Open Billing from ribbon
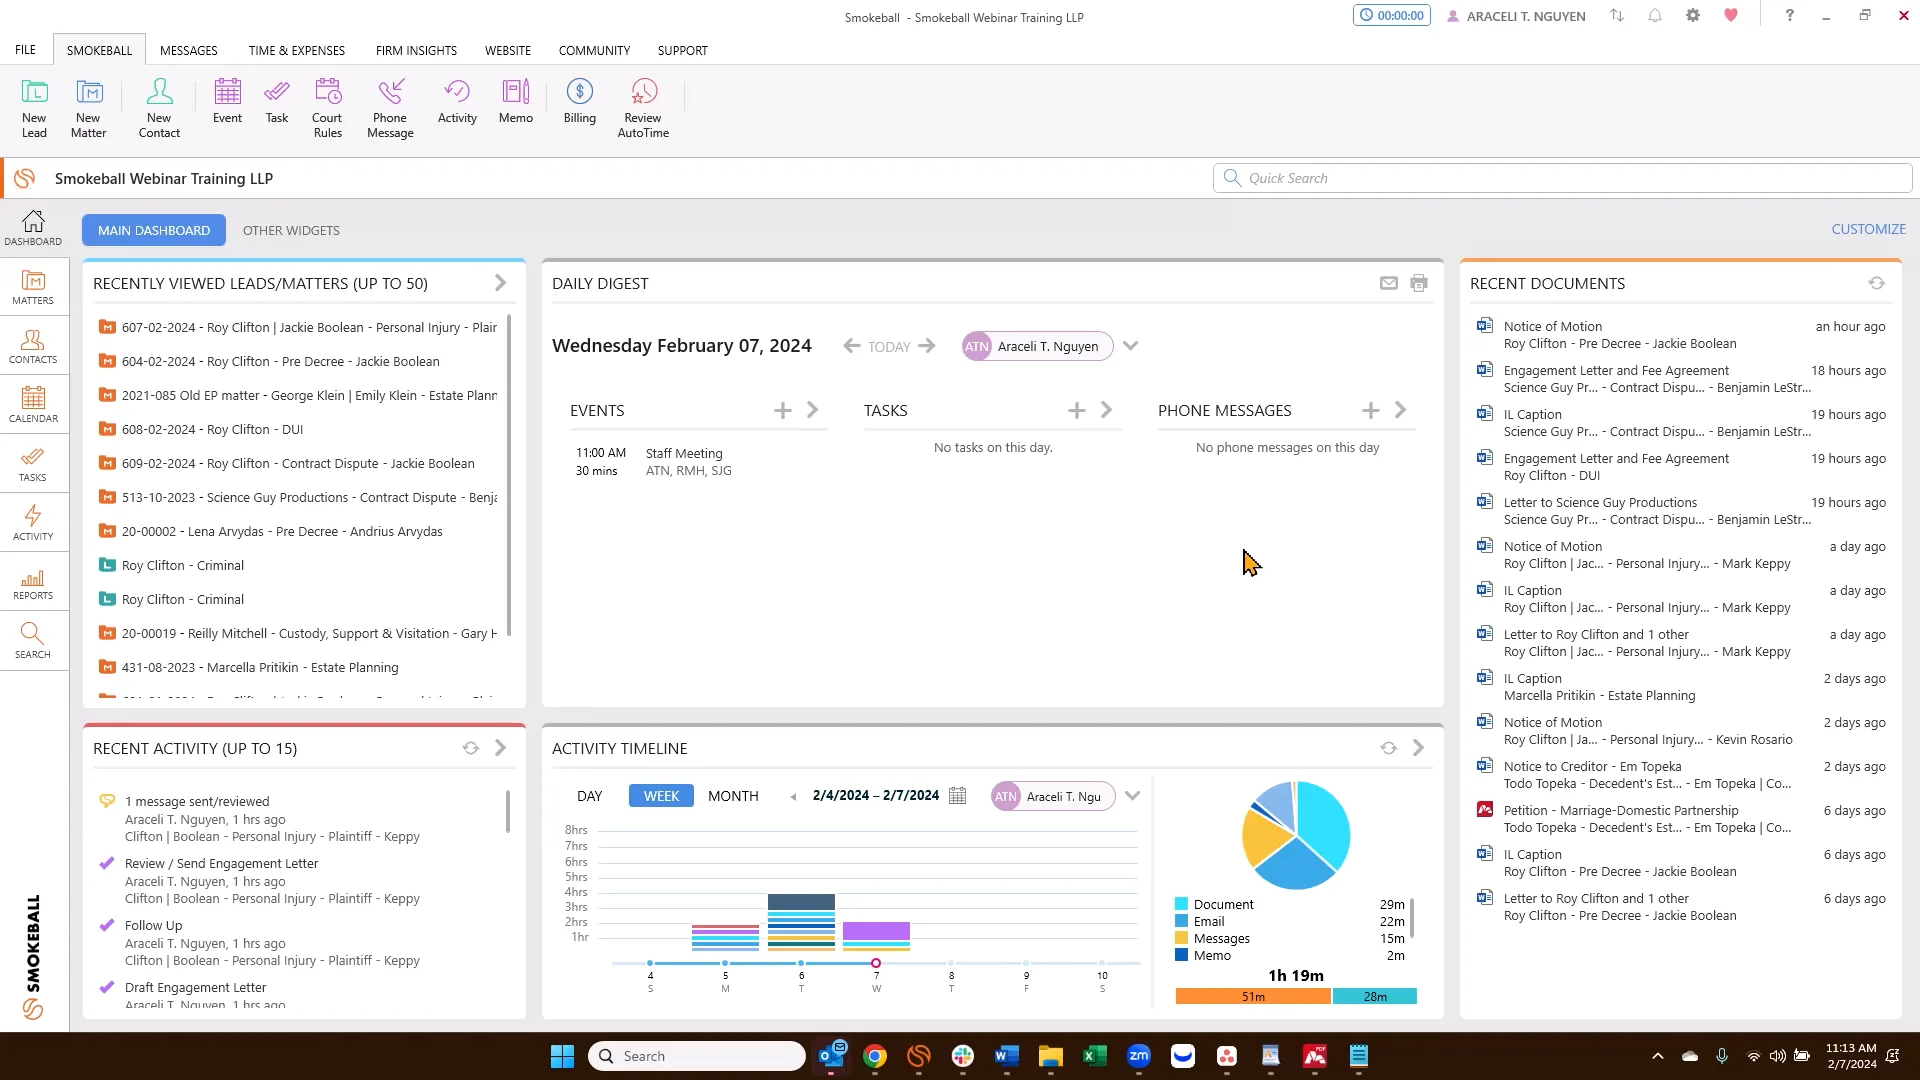The height and width of the screenshot is (1080, 1920). pos(579,101)
